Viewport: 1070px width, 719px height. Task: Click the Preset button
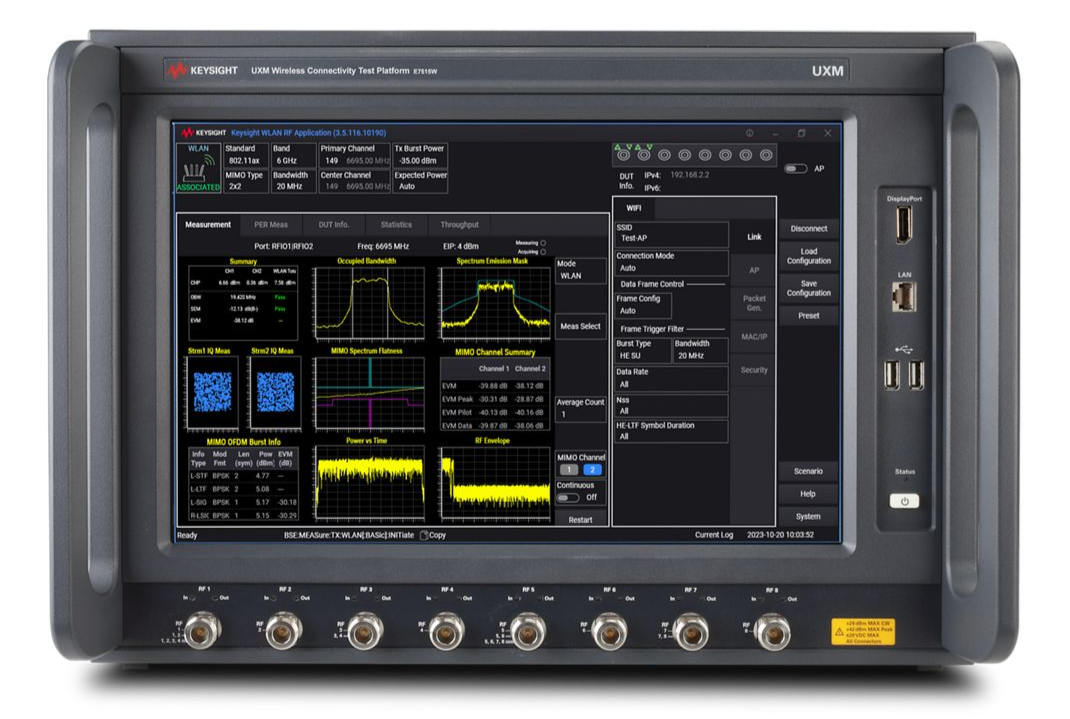[809, 316]
